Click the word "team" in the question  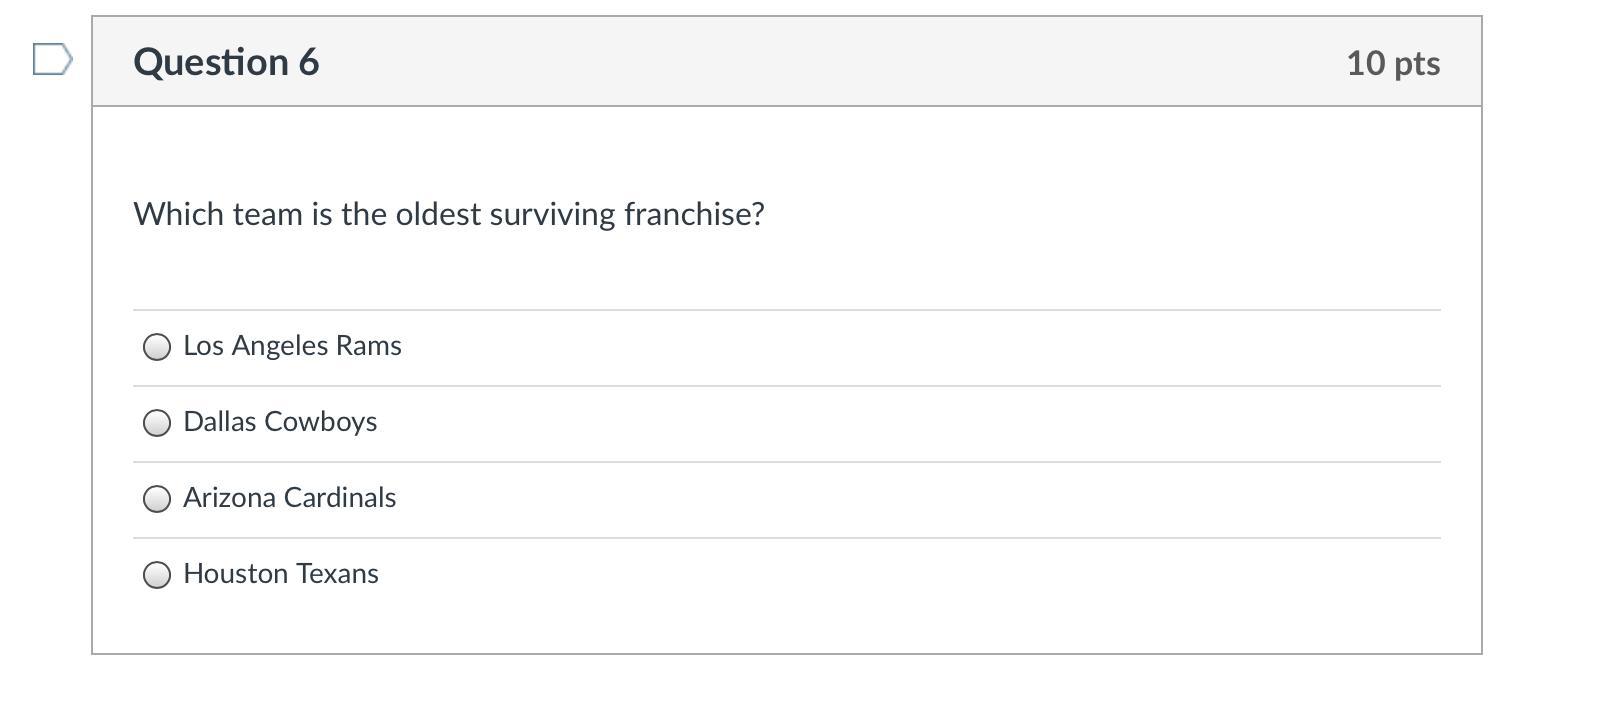tap(267, 214)
